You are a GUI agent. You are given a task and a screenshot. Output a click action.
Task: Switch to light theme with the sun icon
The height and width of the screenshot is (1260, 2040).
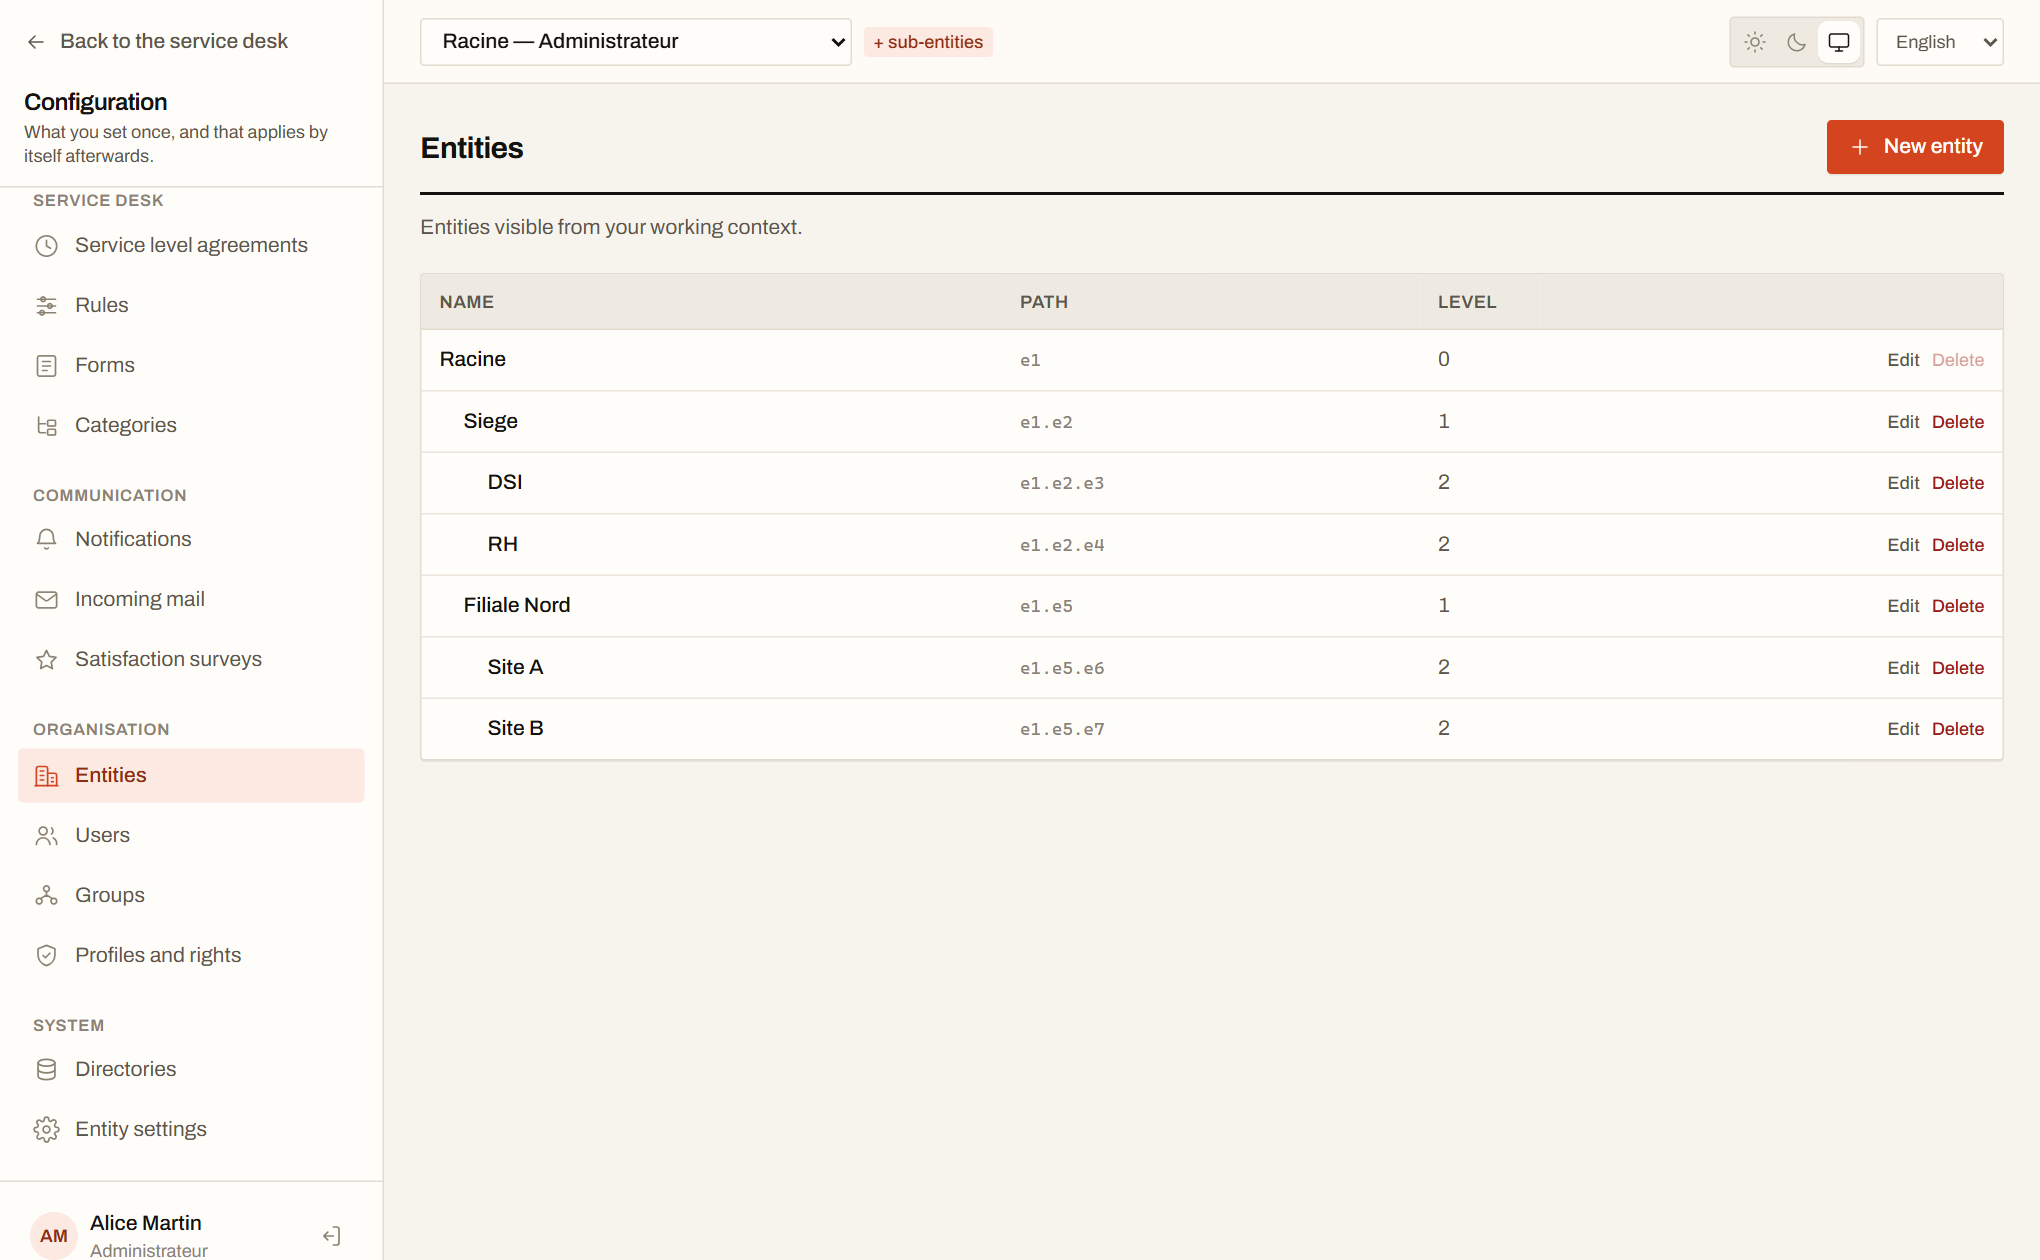[1754, 42]
